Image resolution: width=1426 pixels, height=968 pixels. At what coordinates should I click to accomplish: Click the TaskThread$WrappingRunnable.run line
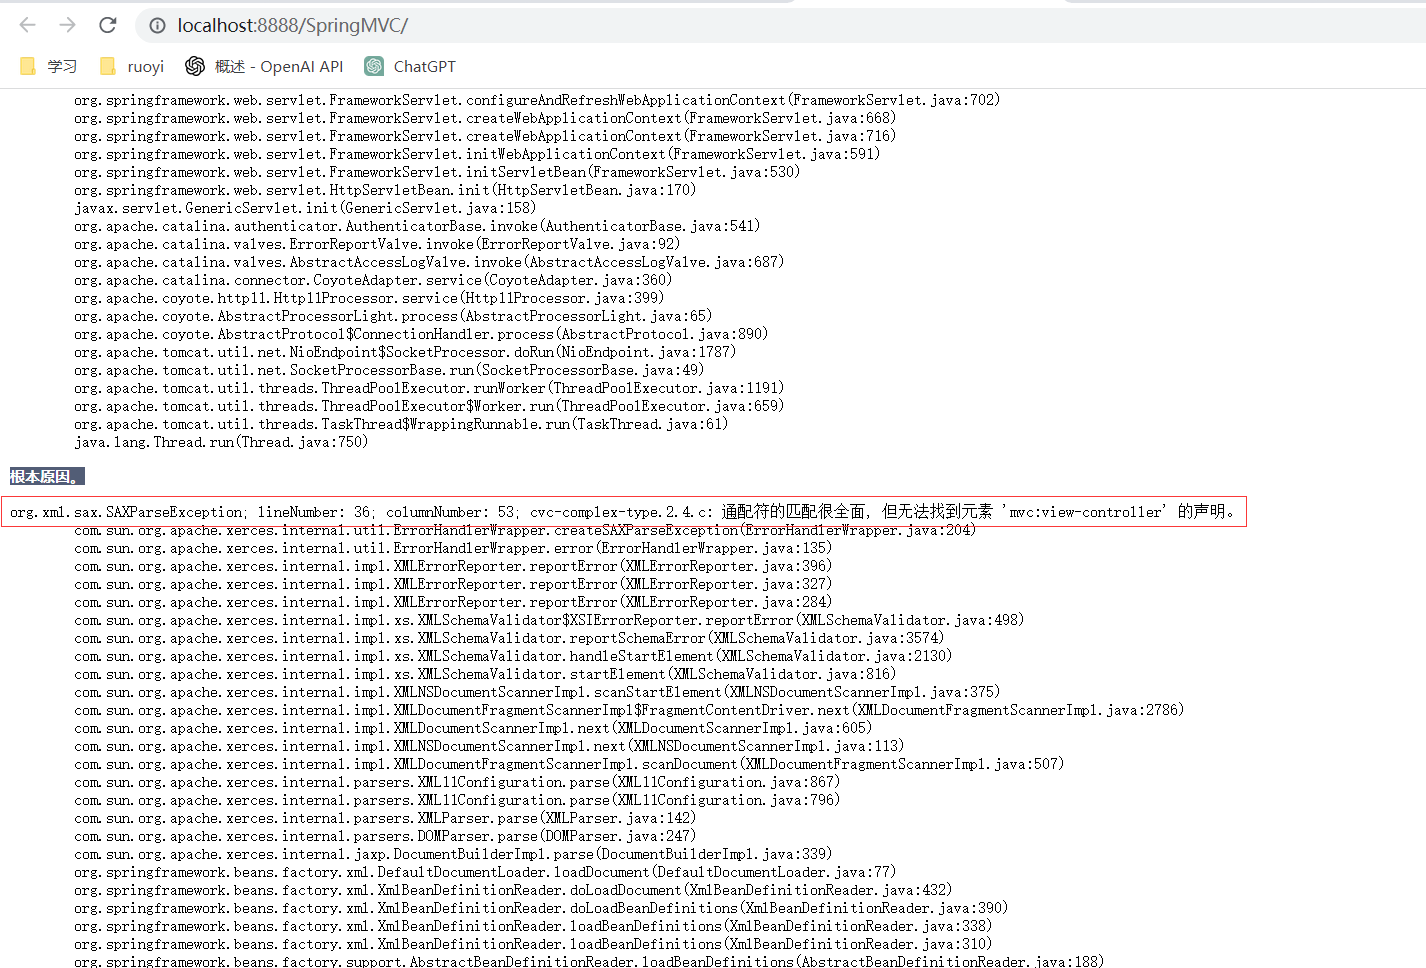click(x=401, y=424)
